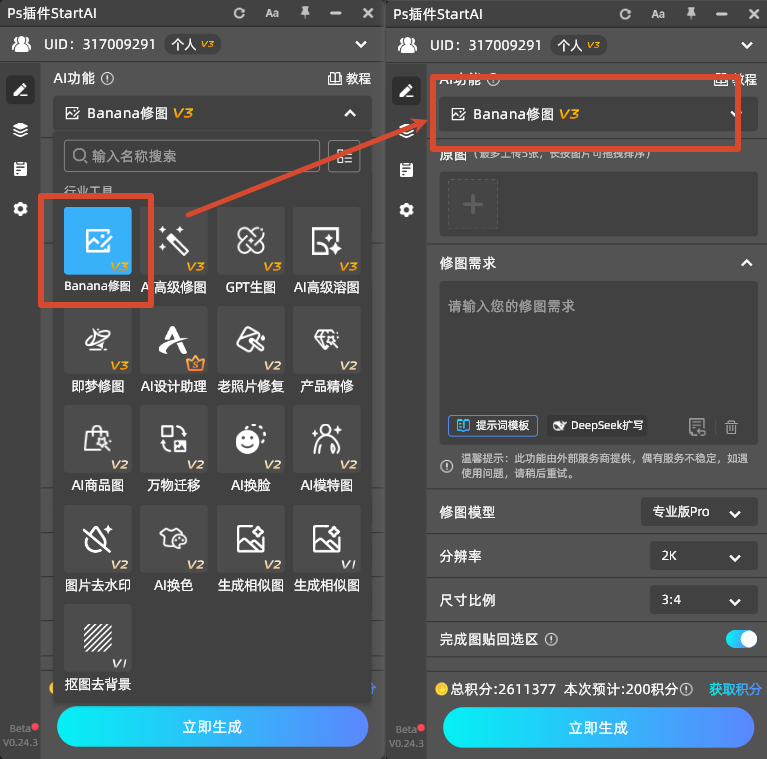Screen dimensions: 767x759
Task: Click refresh icon in right panel title bar
Action: [625, 14]
